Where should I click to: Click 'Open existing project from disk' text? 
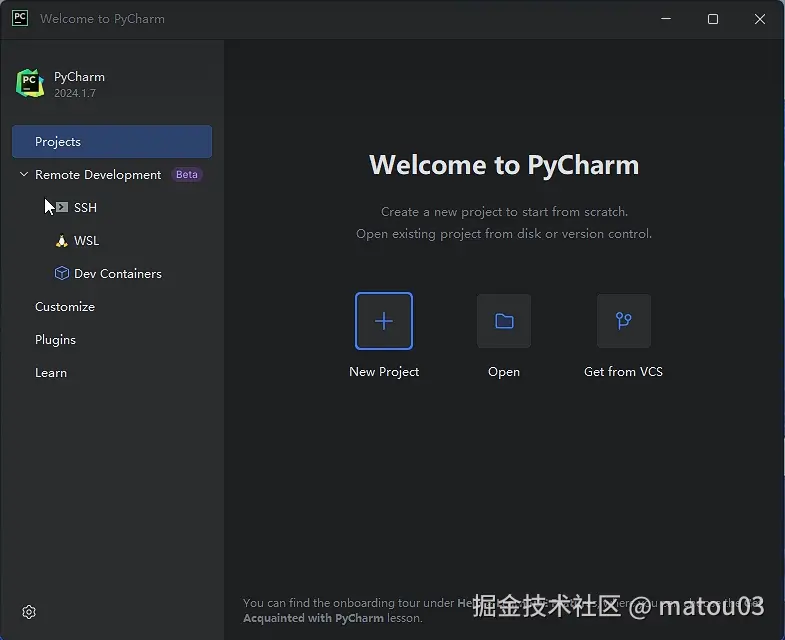tap(504, 234)
